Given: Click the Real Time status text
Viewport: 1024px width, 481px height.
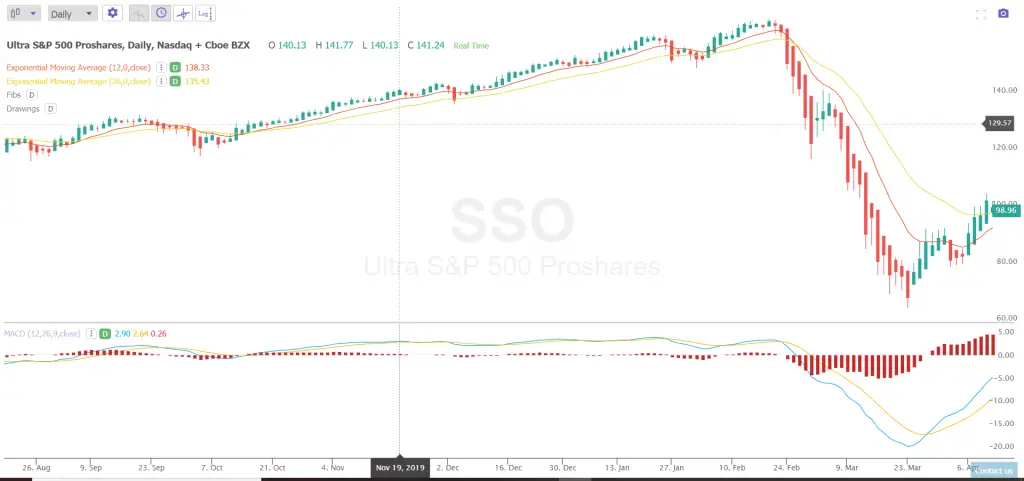Looking at the screenshot, I should pos(472,46).
